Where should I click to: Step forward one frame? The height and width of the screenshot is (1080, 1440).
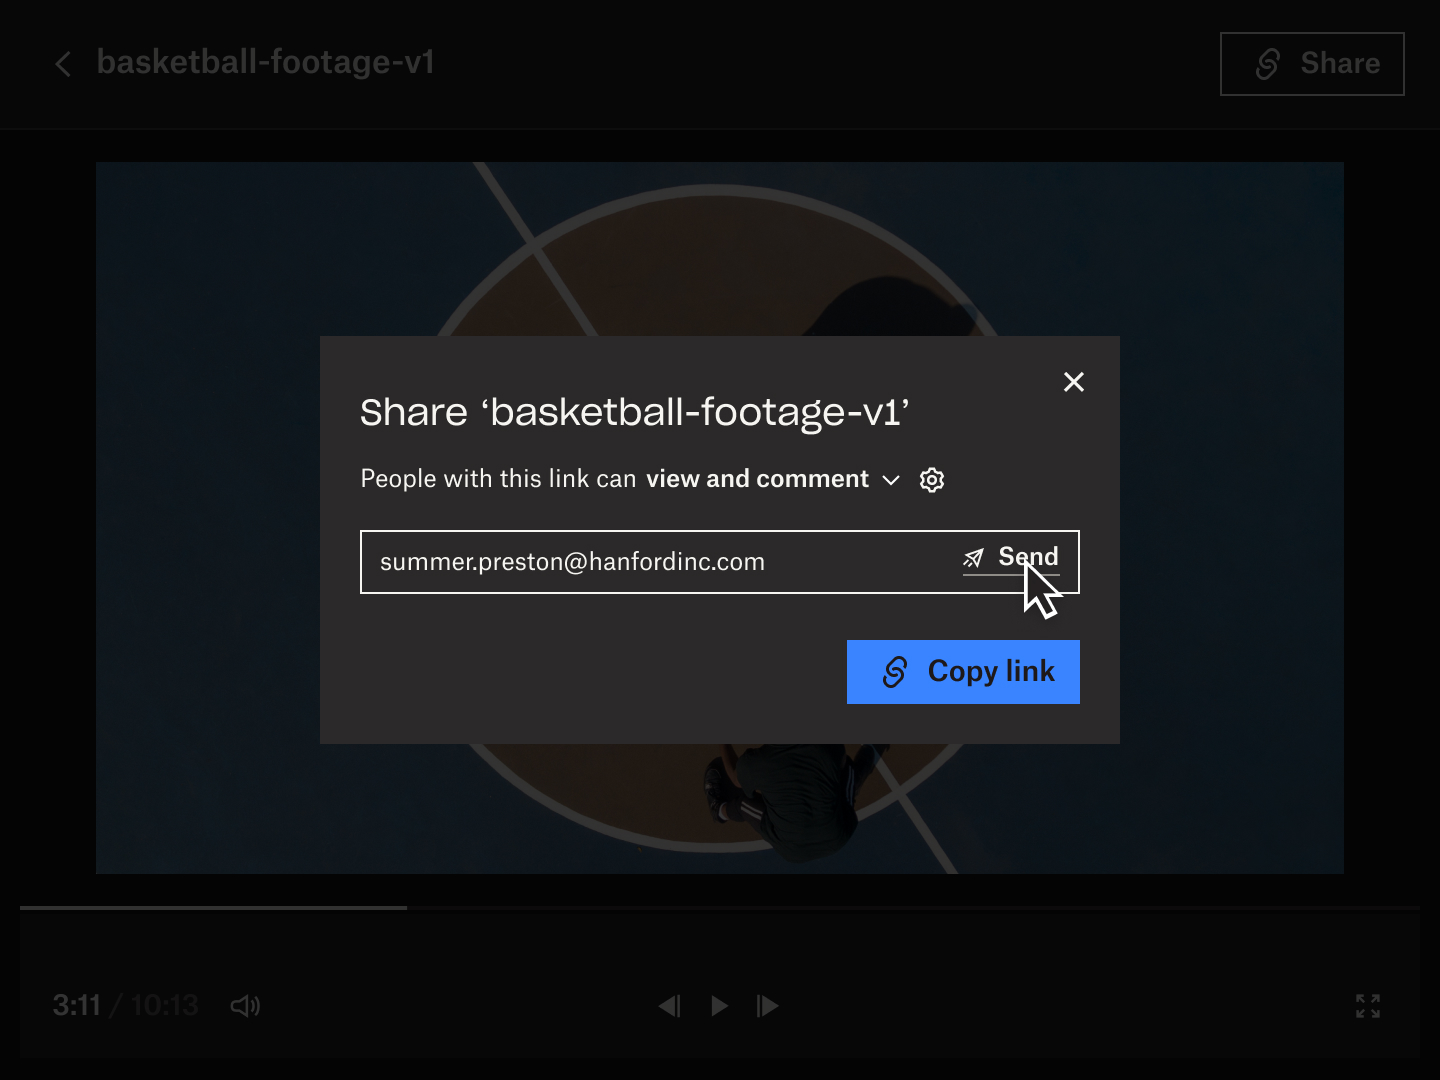768,1006
